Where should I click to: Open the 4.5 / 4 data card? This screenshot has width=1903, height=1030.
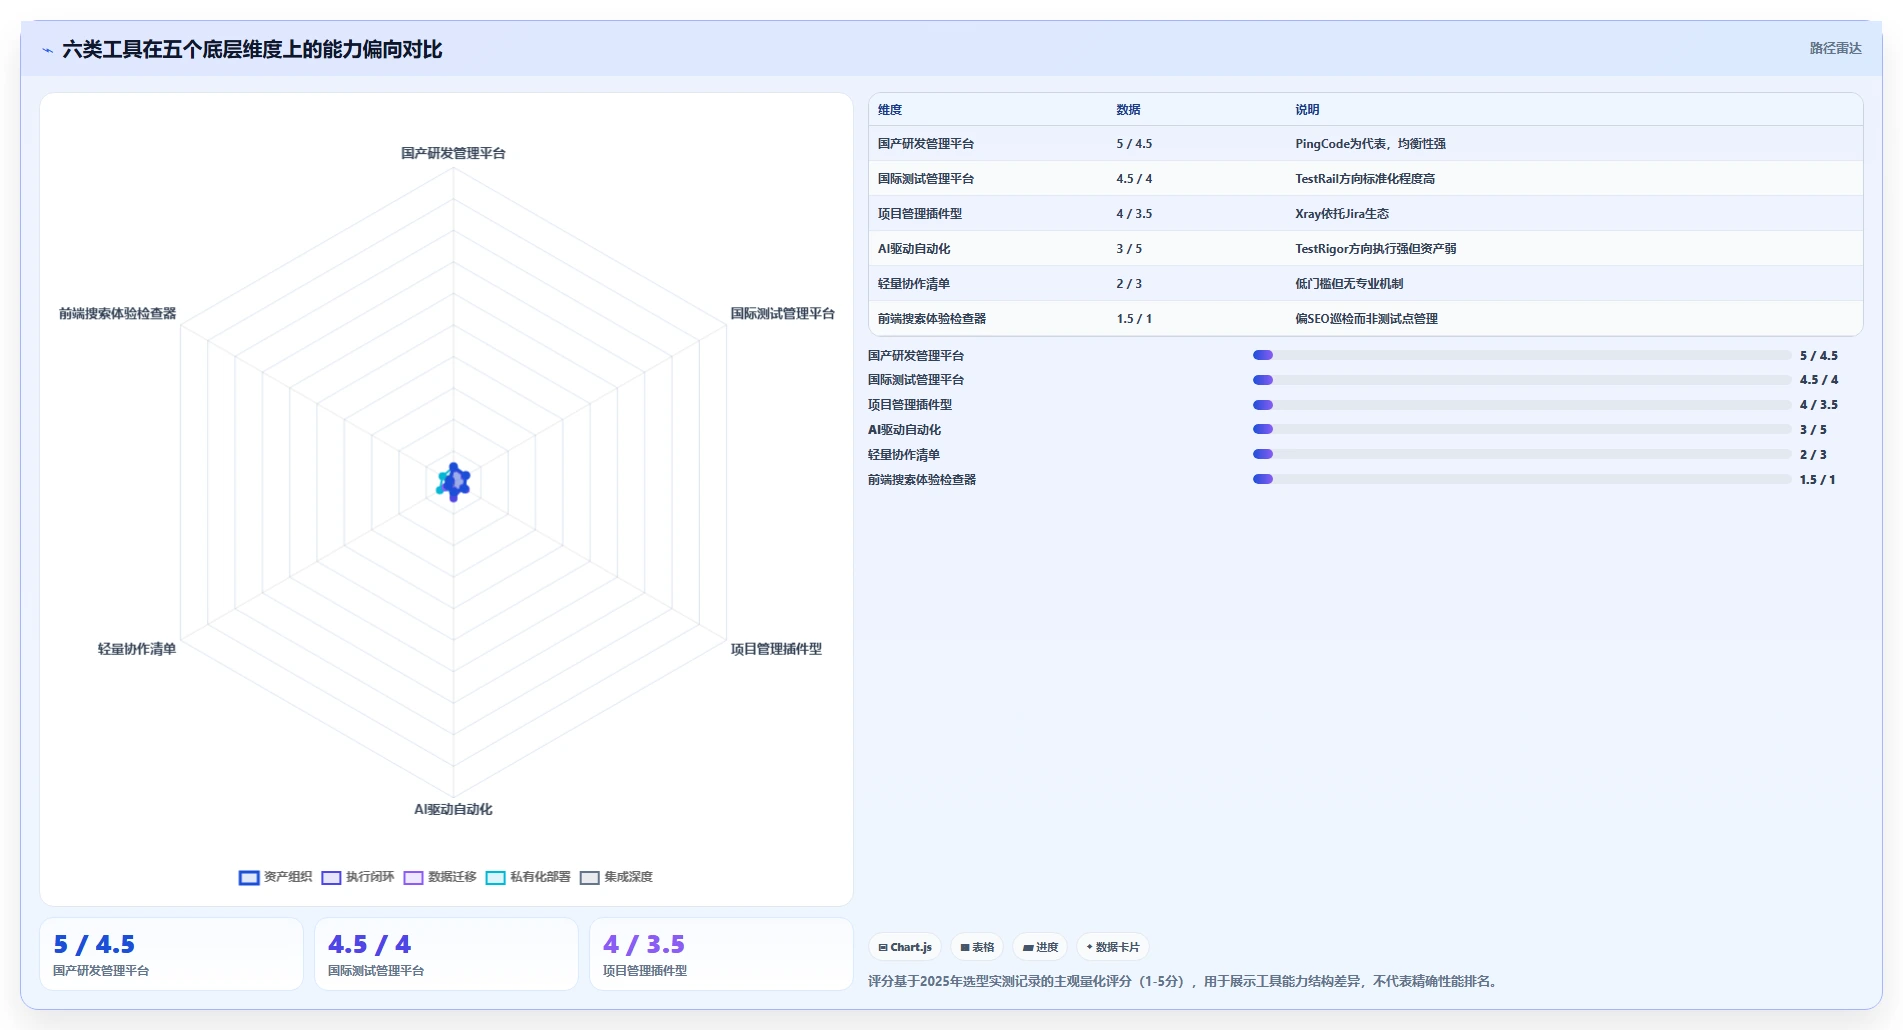[x=446, y=954]
